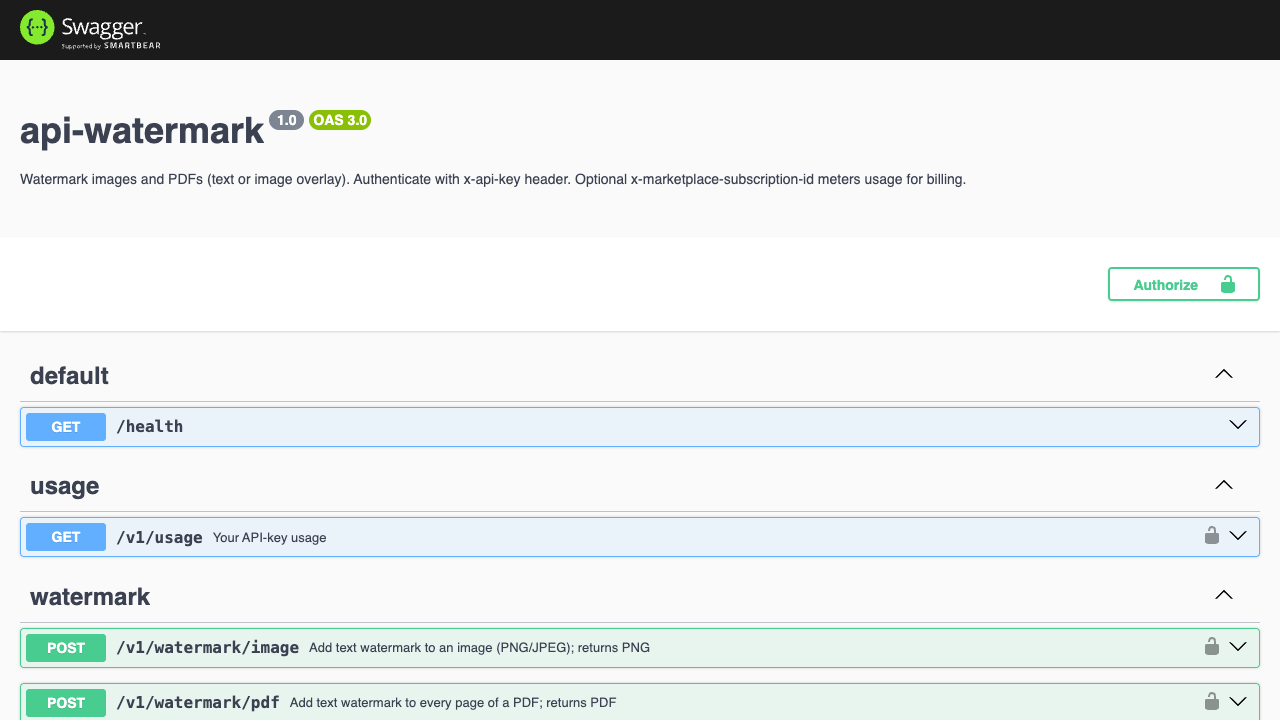Click the POST badge on /v1/watermark/pdf row
The image size is (1280, 720).
click(66, 703)
